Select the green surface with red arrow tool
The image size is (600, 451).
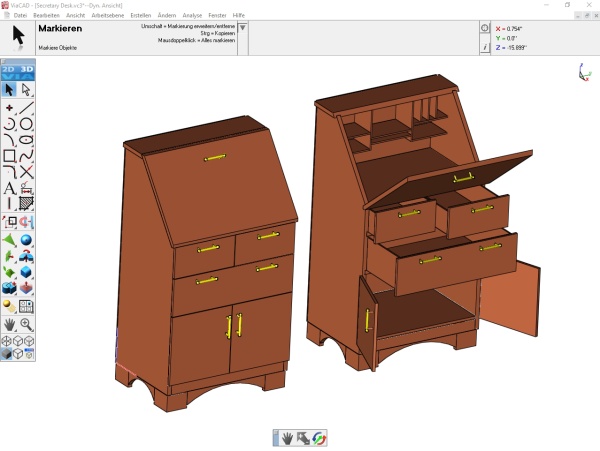click(x=10, y=256)
